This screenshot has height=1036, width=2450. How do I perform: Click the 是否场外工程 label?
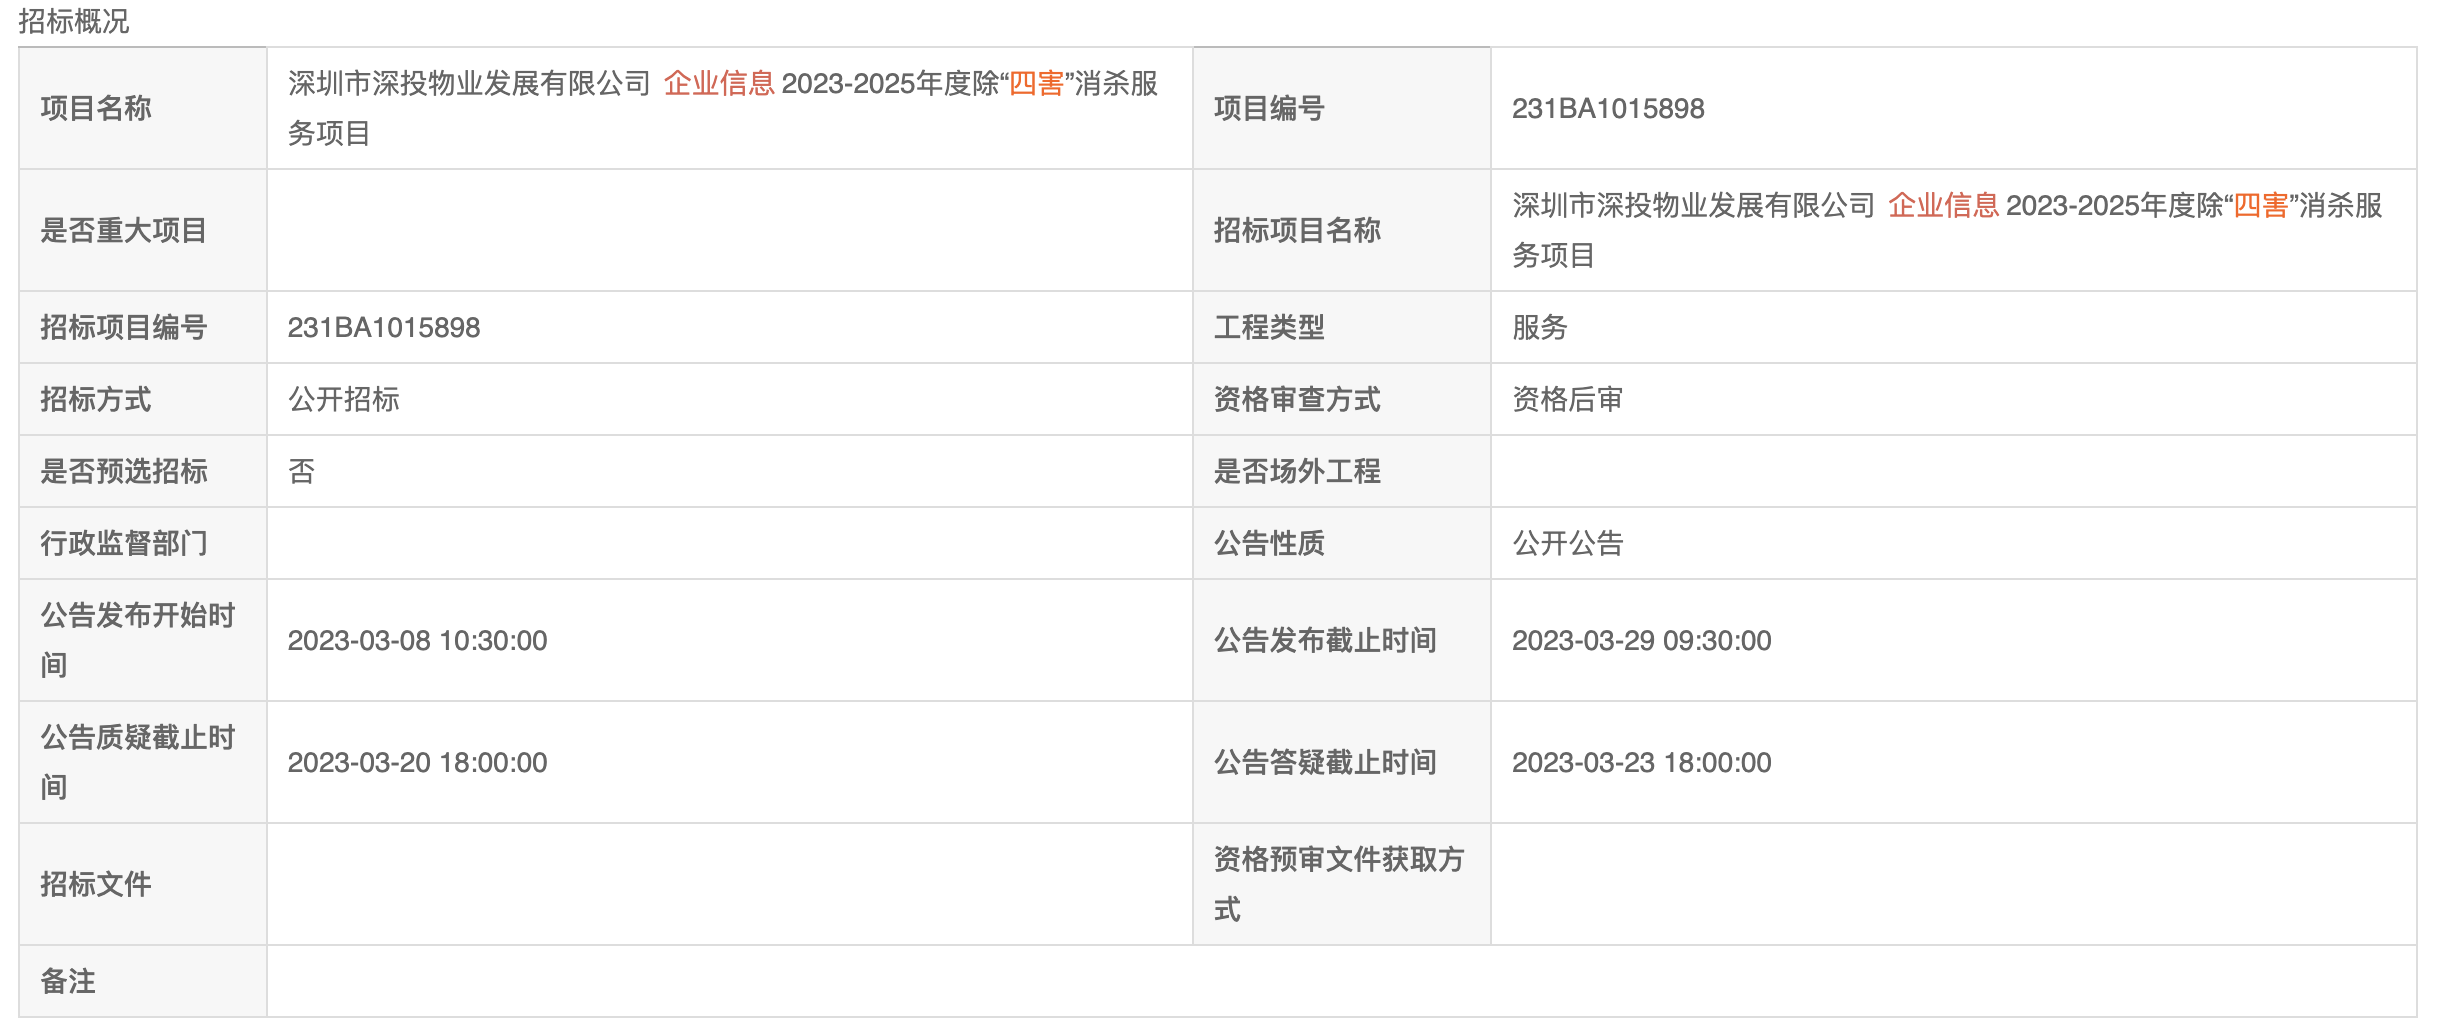(x=1297, y=471)
